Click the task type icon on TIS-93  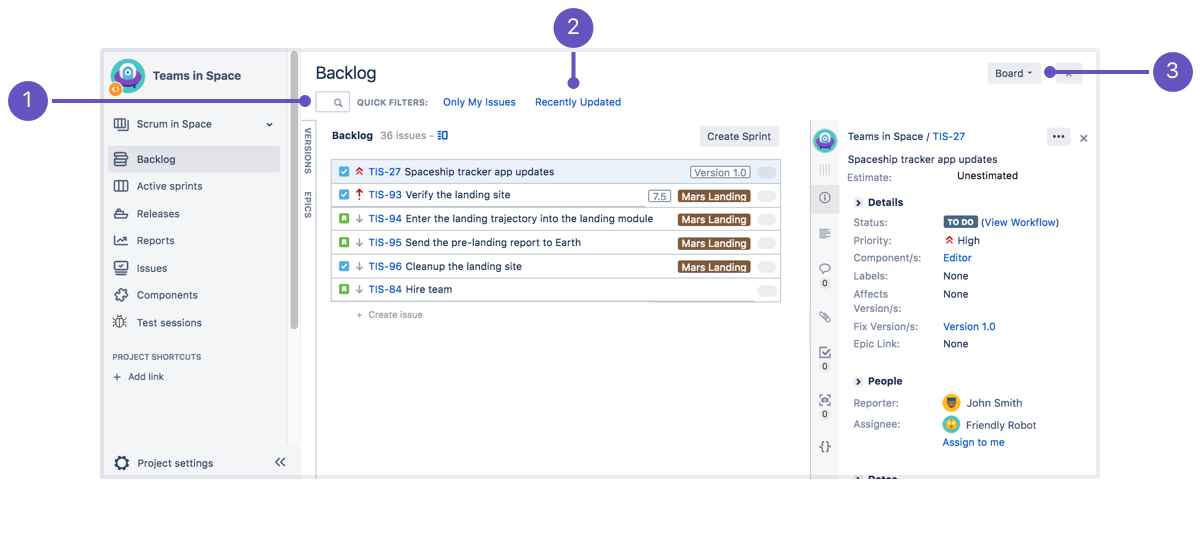tap(344, 195)
